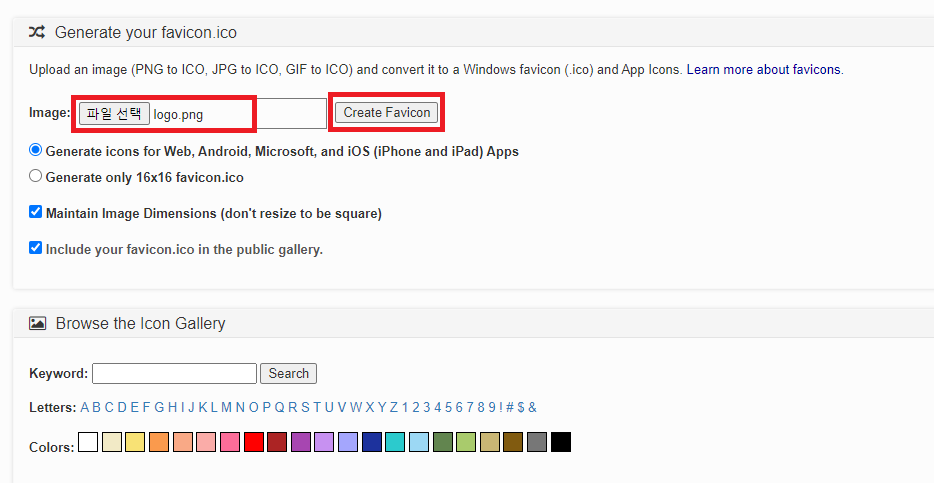Browse icons starting with letter M
Screen dimensions: 934x483
pos(226,407)
